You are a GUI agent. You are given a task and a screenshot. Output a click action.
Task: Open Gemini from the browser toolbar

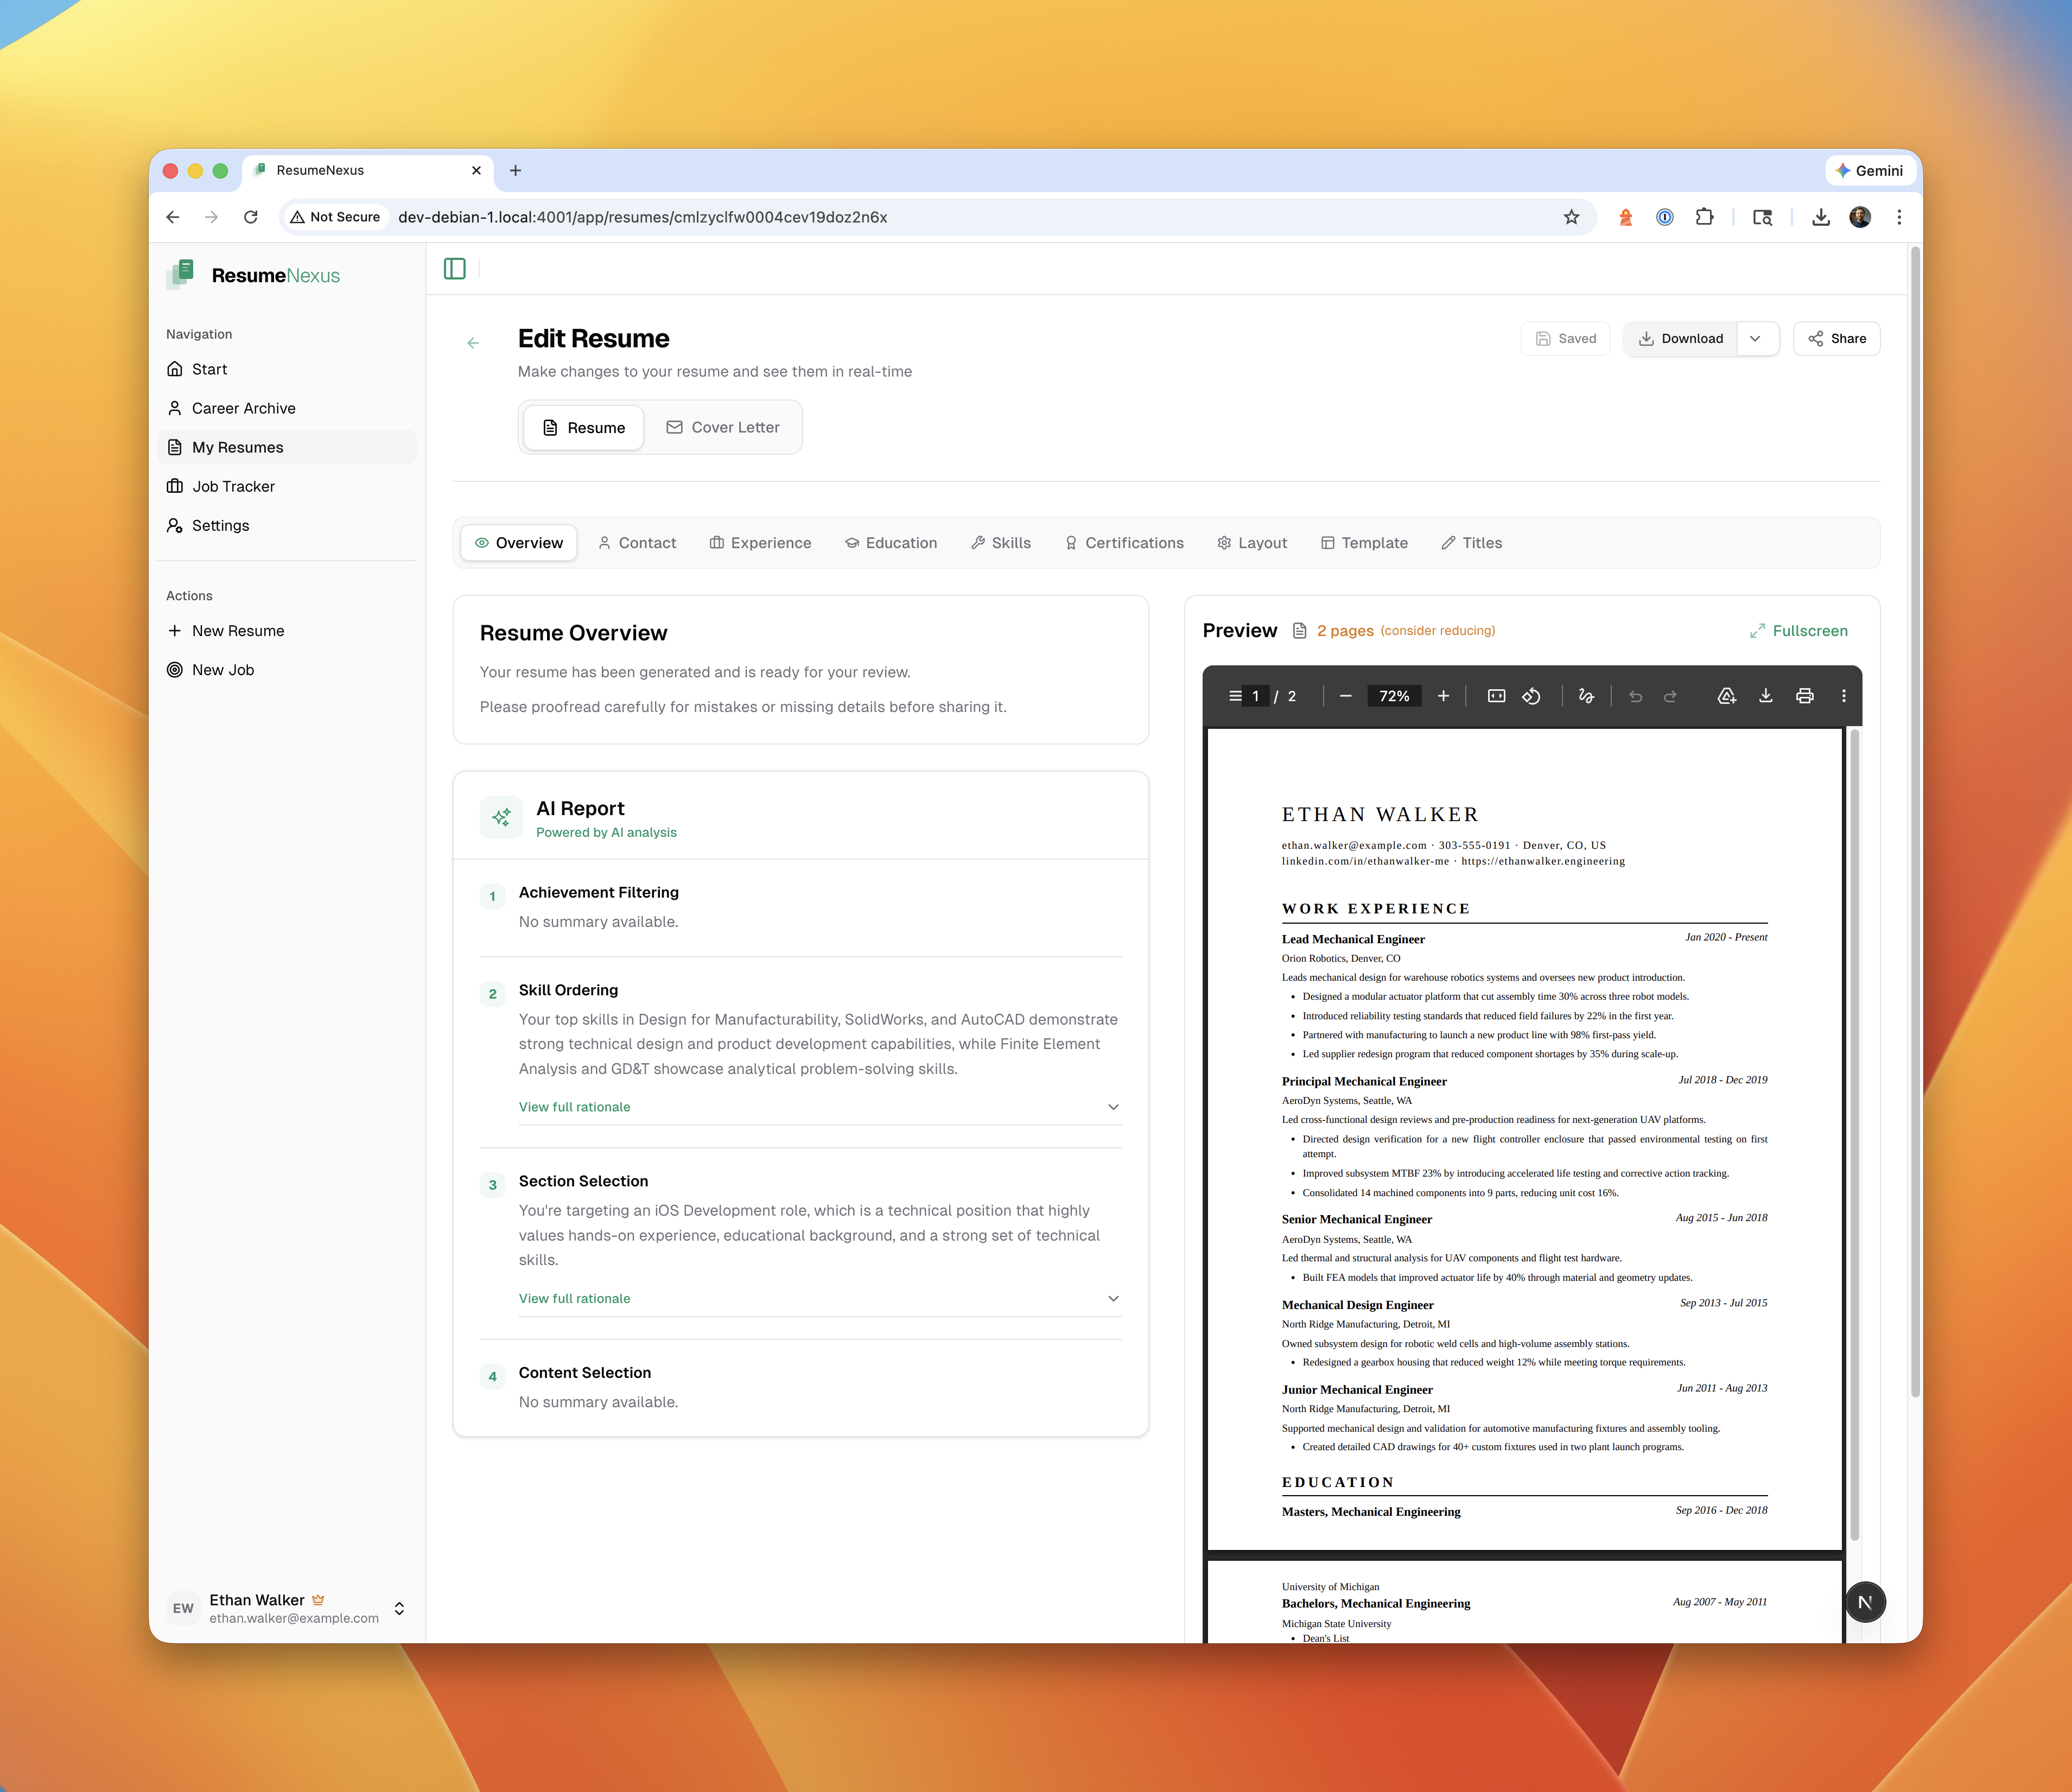[1869, 170]
